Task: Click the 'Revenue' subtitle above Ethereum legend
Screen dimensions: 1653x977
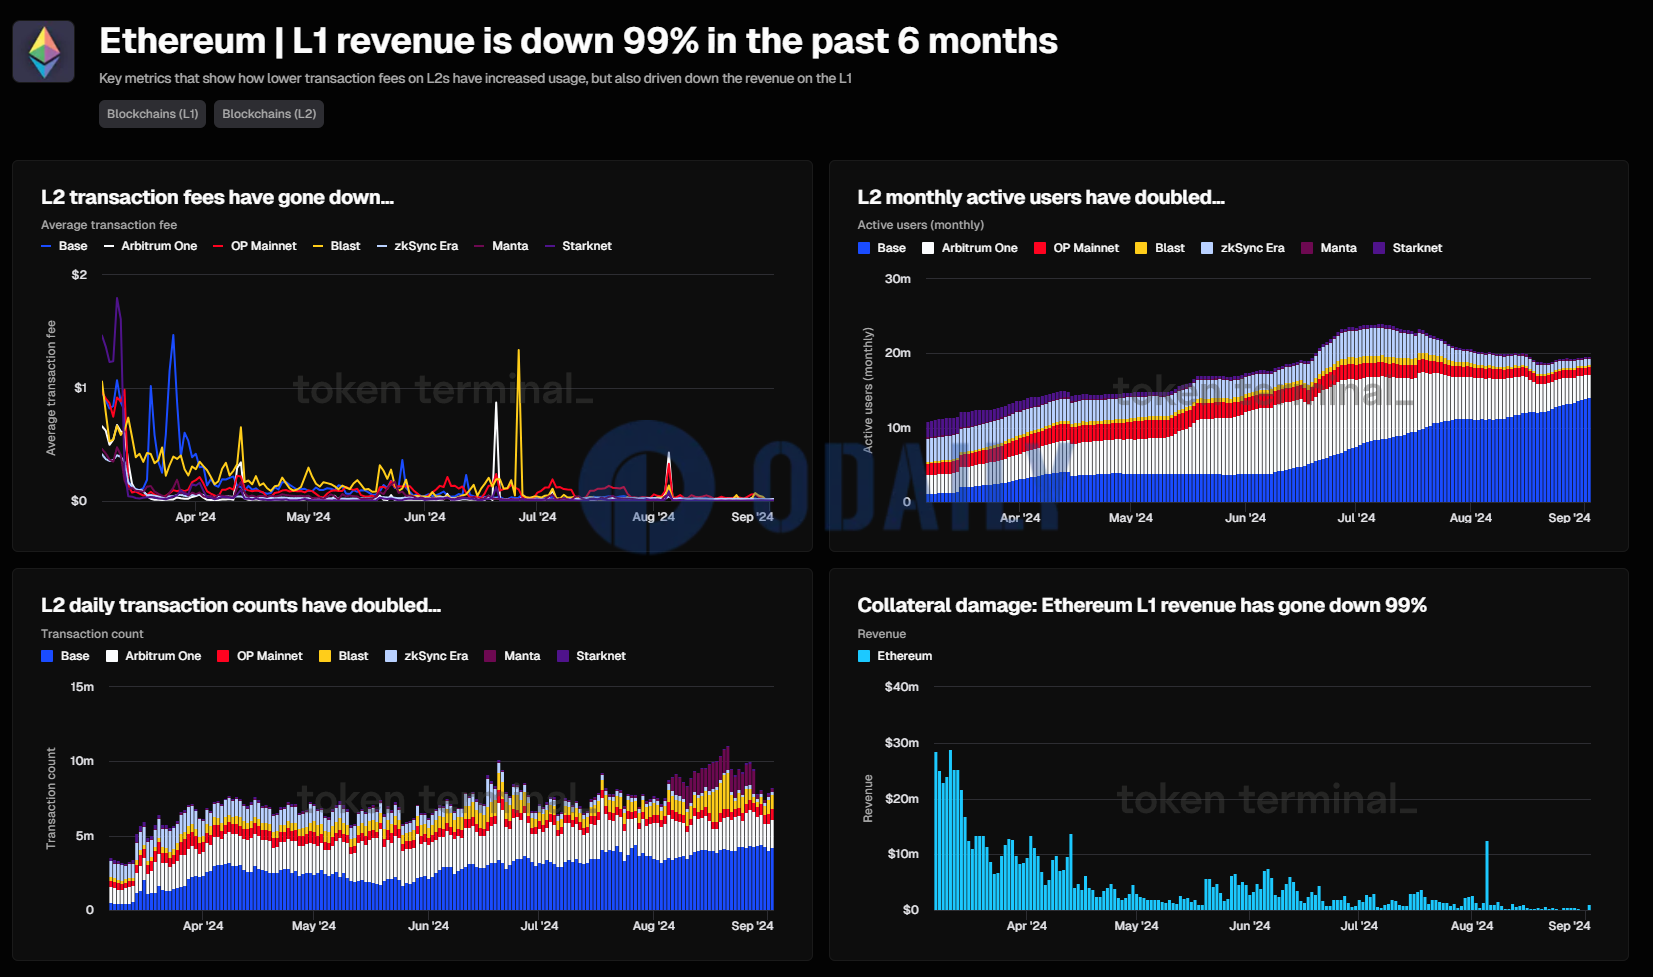Action: tap(882, 634)
